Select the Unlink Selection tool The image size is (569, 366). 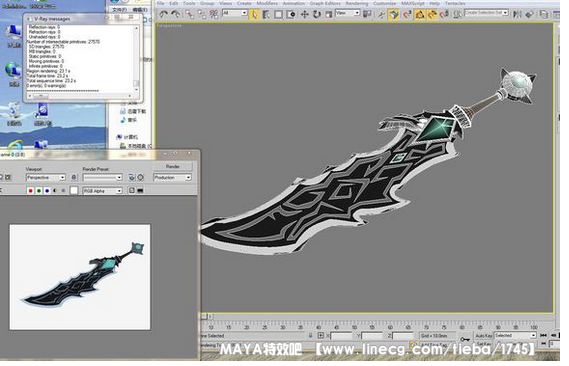click(202, 14)
